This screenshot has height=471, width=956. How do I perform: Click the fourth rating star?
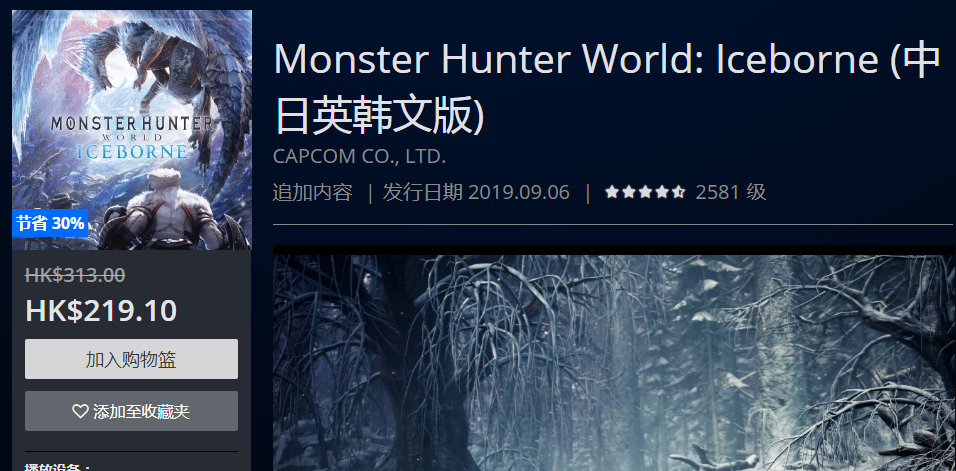click(x=662, y=193)
